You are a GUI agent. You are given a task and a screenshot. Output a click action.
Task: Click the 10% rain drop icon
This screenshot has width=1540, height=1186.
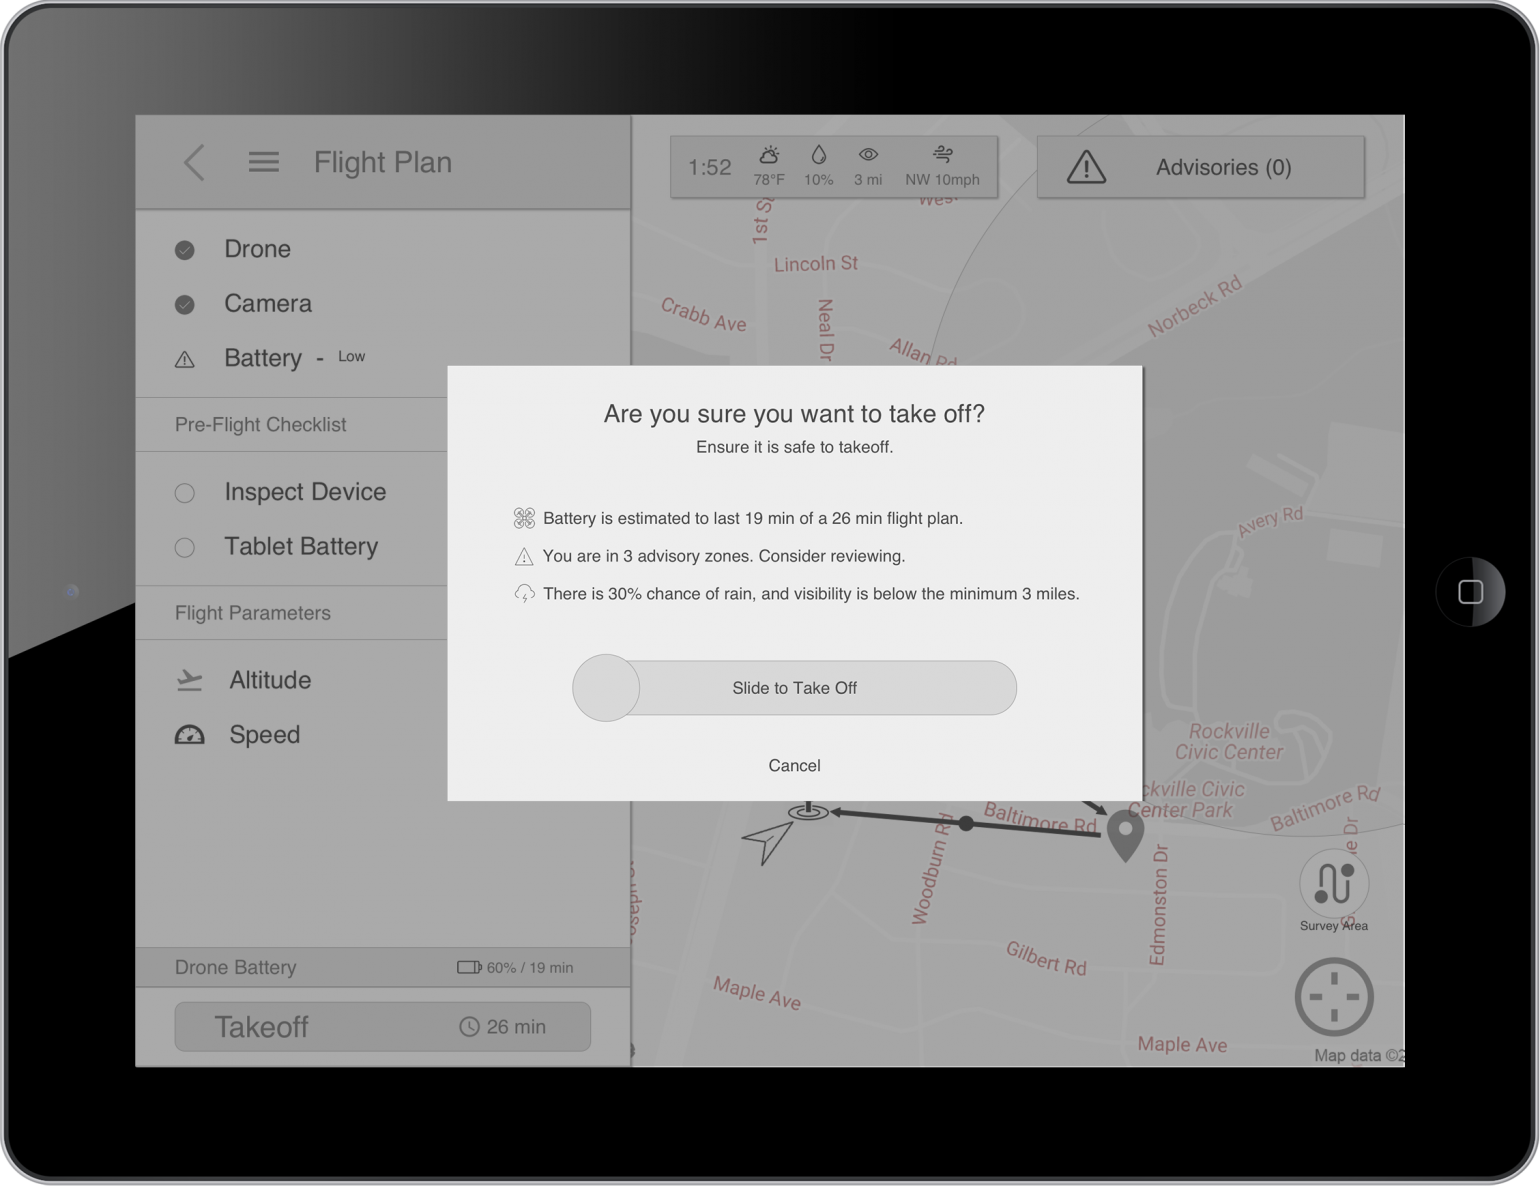click(x=819, y=155)
